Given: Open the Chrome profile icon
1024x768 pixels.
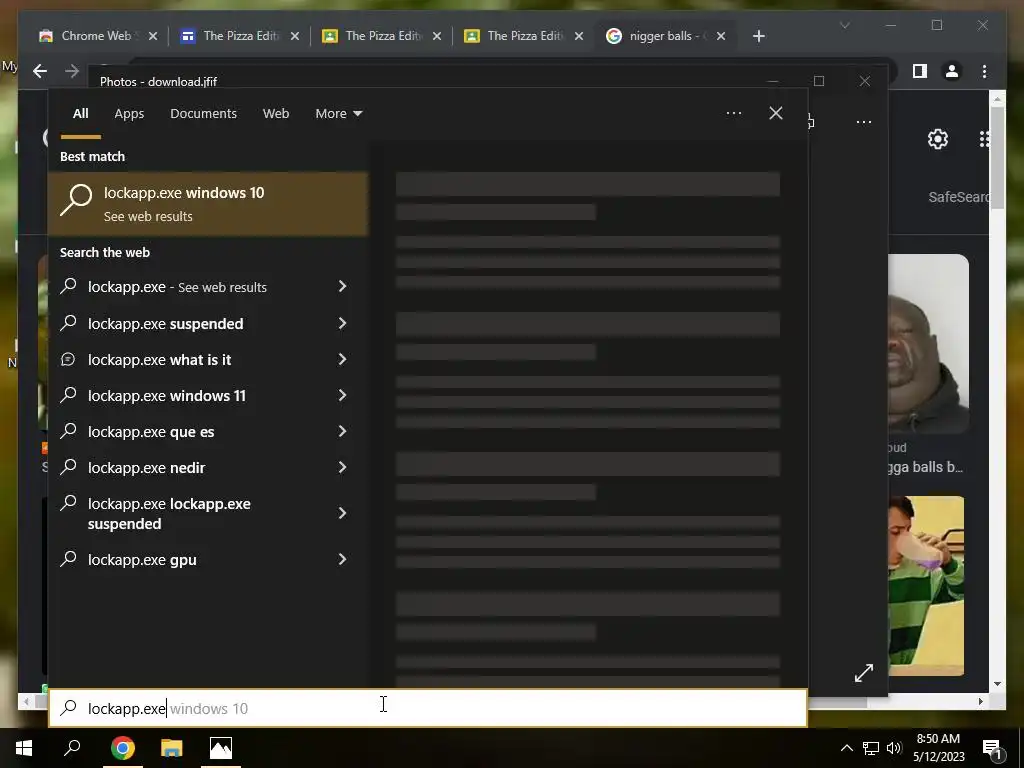Looking at the screenshot, I should coord(952,71).
